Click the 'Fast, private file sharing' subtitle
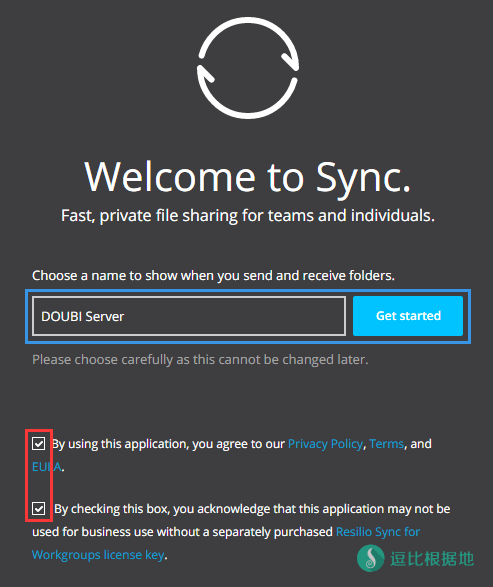 tap(248, 216)
